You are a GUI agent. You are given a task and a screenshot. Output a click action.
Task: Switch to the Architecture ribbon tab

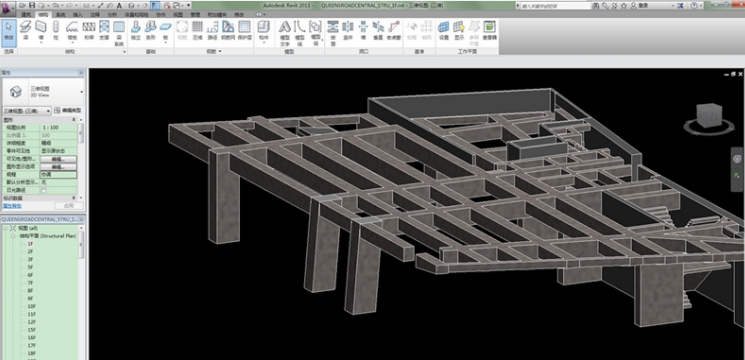pos(27,15)
